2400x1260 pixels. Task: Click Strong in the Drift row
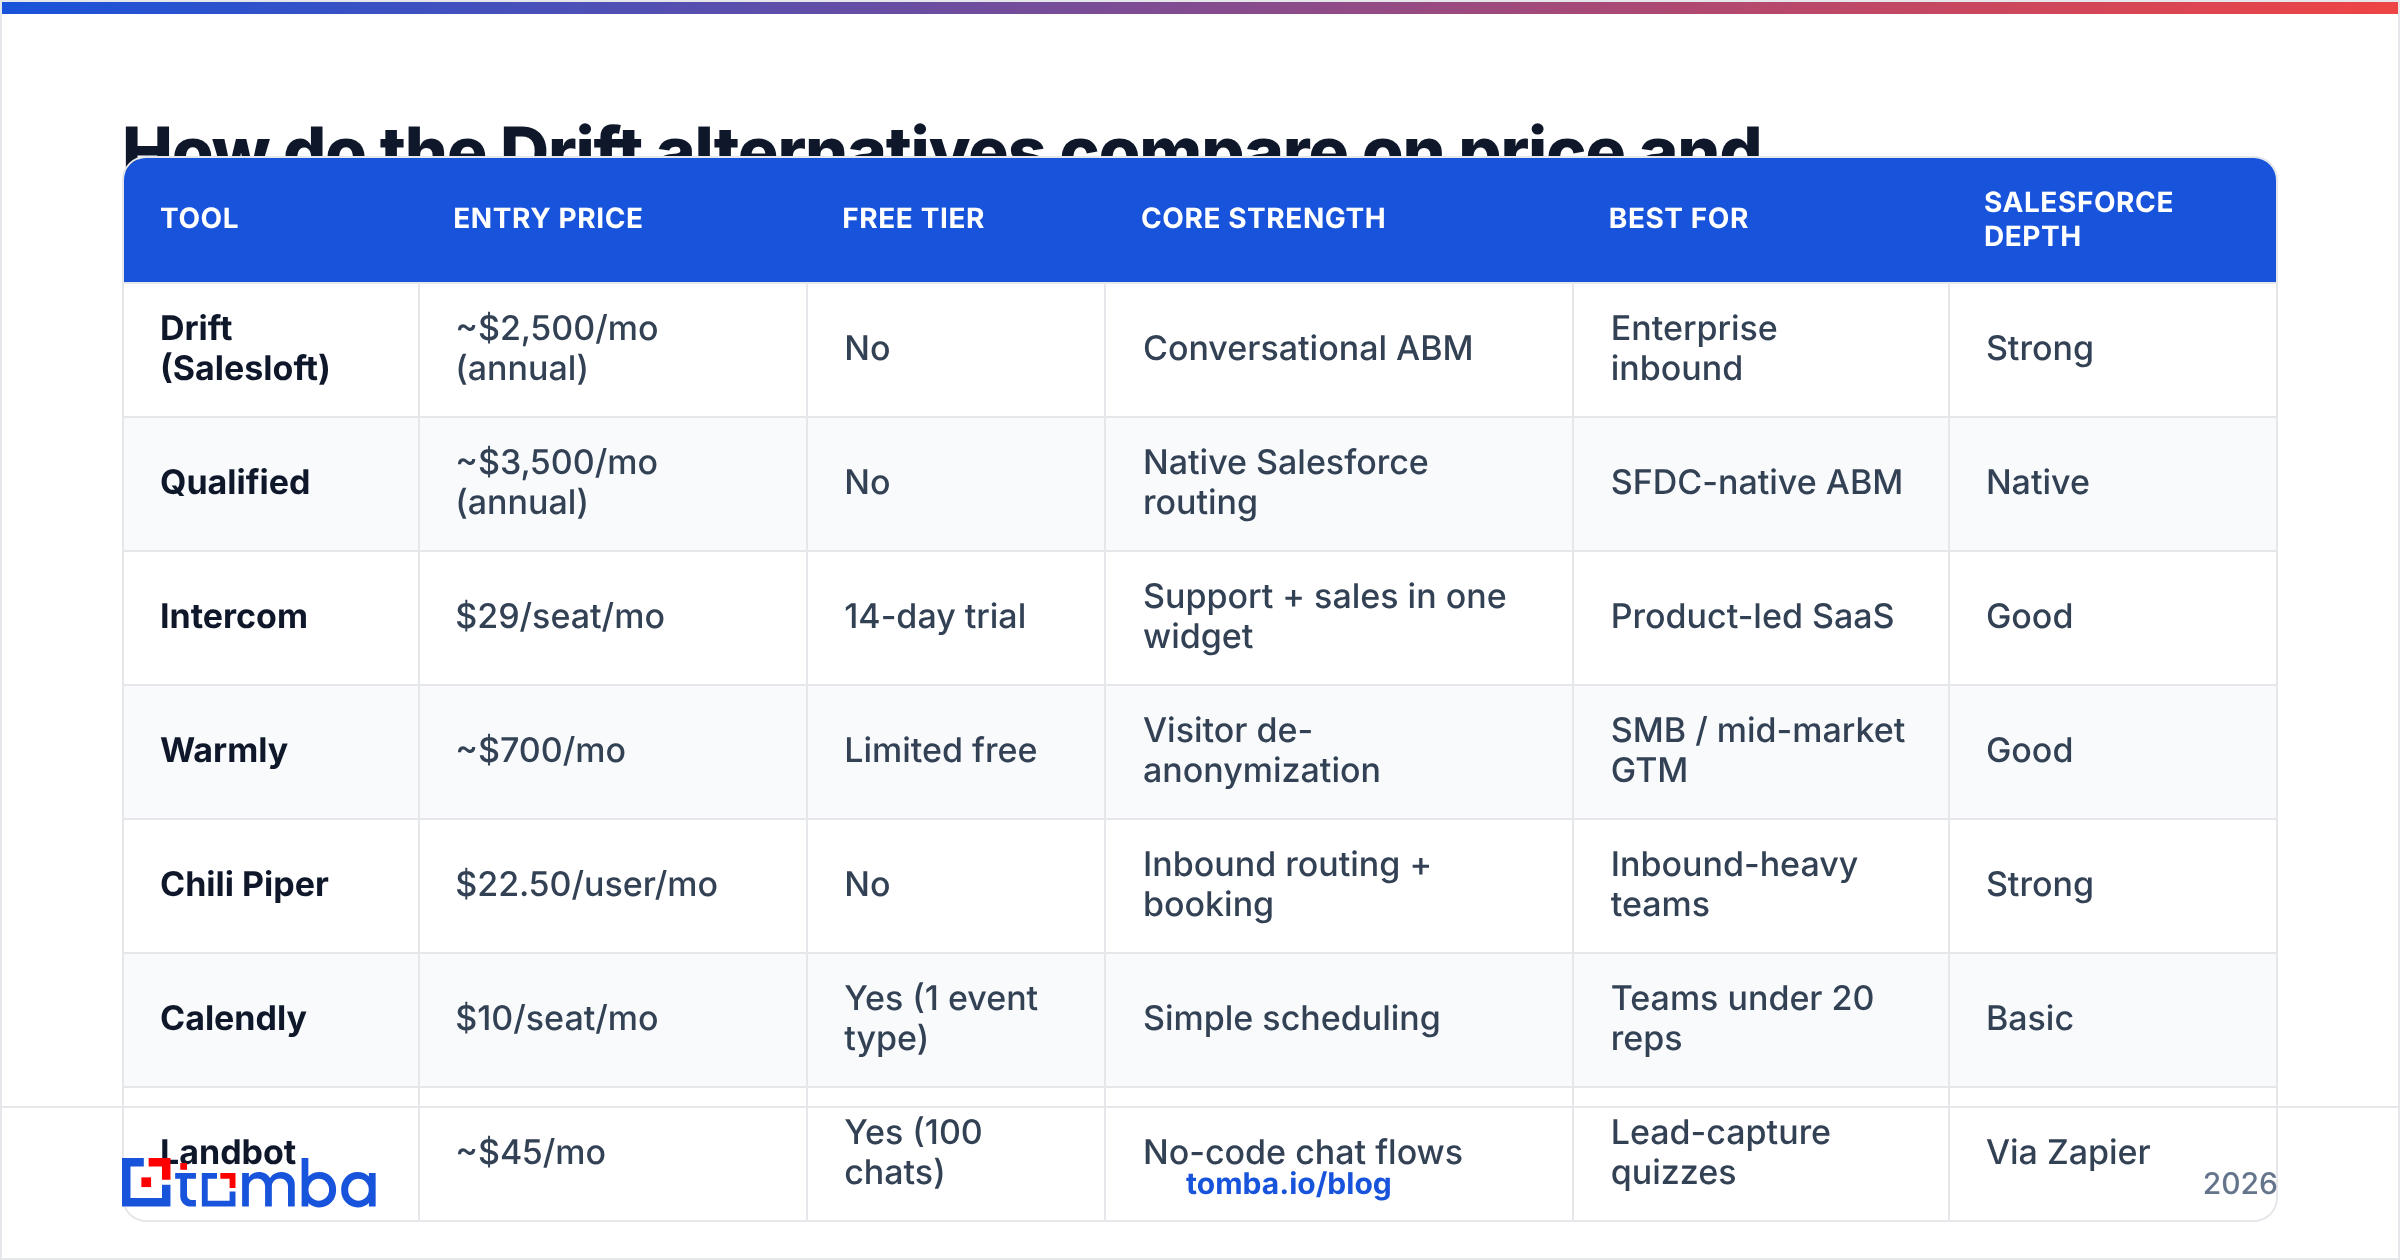(2040, 348)
